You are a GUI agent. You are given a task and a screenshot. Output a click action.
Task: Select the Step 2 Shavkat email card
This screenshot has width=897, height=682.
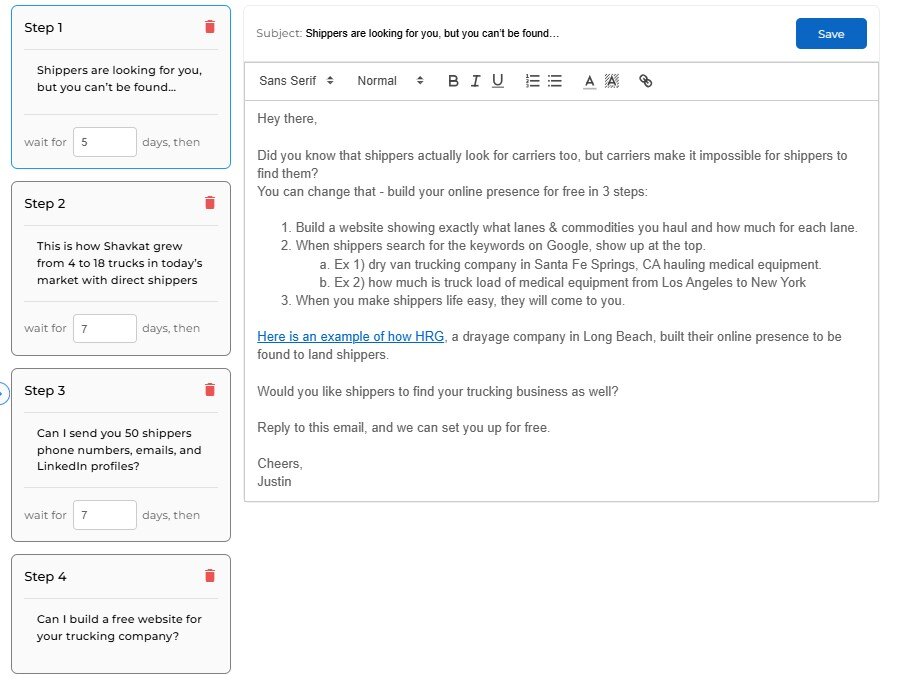[120, 264]
